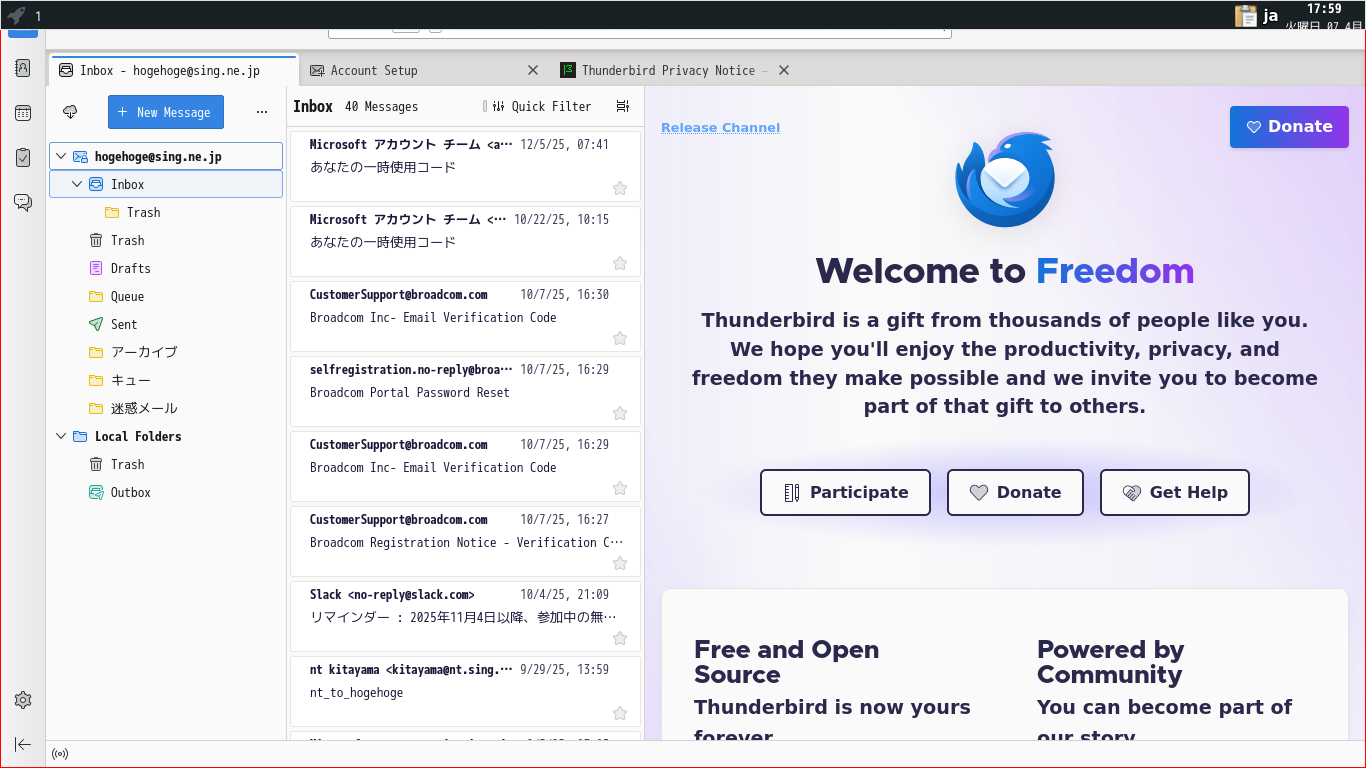This screenshot has width=1366, height=768.
Task: Open the あなたの一時使用コード message from 12/5/25
Action: coord(465,166)
